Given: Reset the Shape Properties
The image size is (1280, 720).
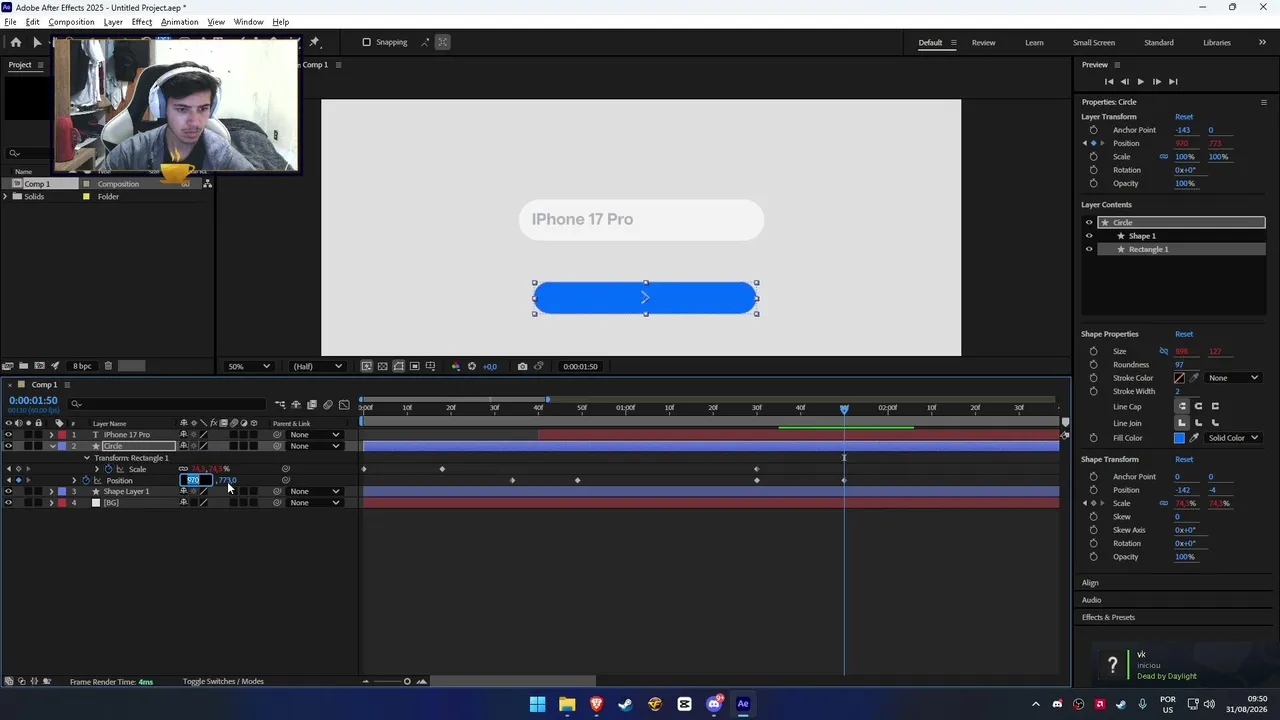Looking at the screenshot, I should tap(1184, 334).
